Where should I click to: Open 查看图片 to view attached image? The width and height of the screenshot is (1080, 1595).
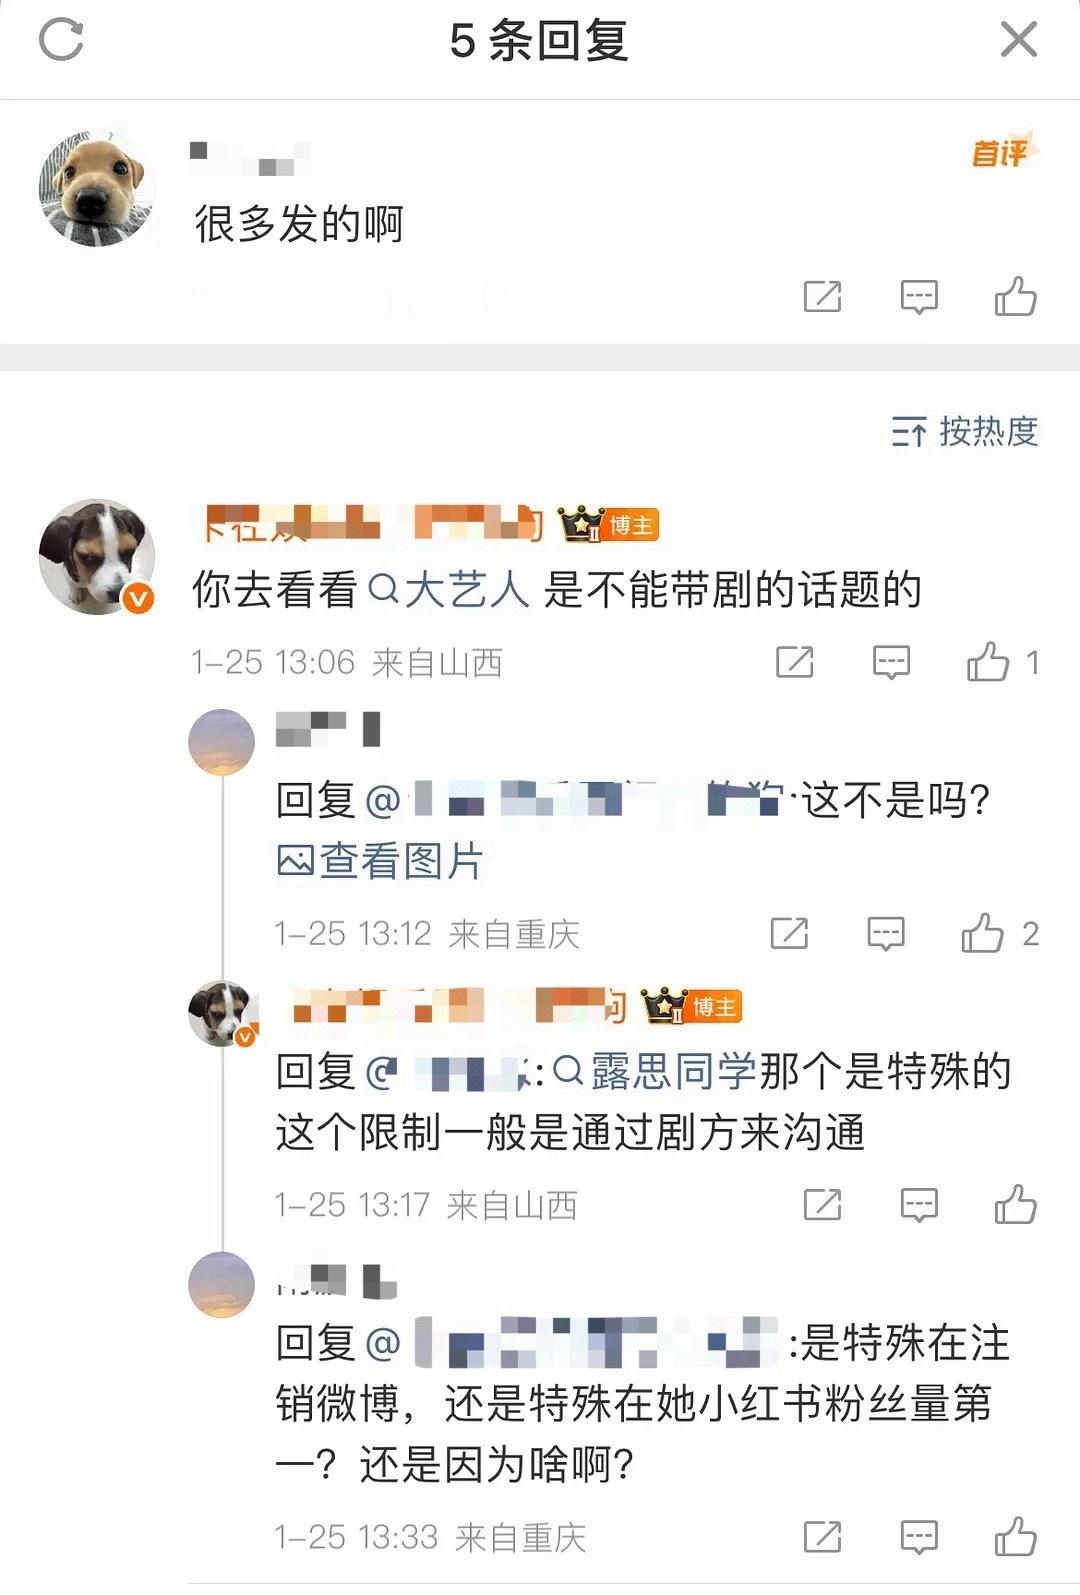pyautogui.click(x=380, y=861)
